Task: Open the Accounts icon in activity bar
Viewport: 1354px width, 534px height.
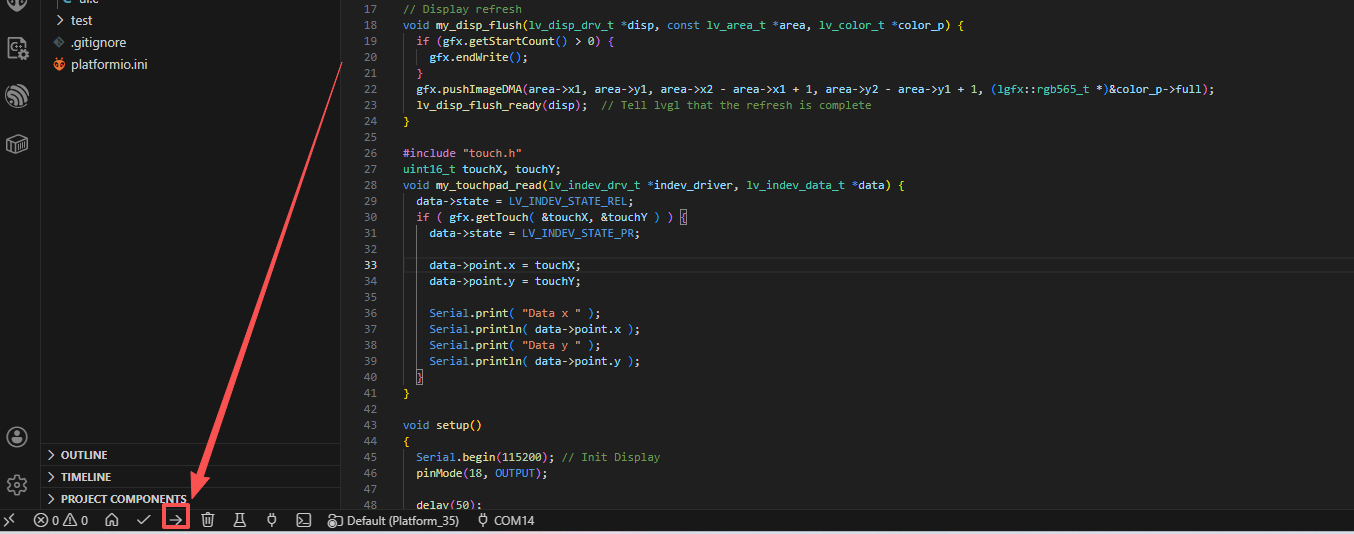Action: pyautogui.click(x=17, y=437)
